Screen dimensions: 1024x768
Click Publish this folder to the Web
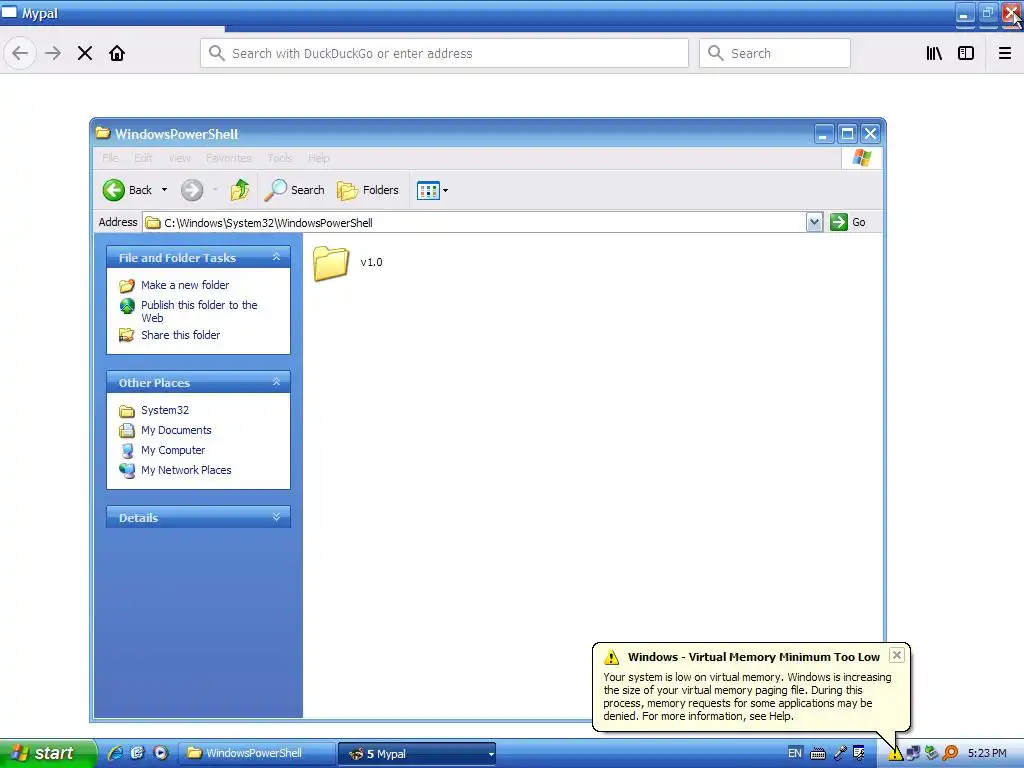tap(199, 312)
